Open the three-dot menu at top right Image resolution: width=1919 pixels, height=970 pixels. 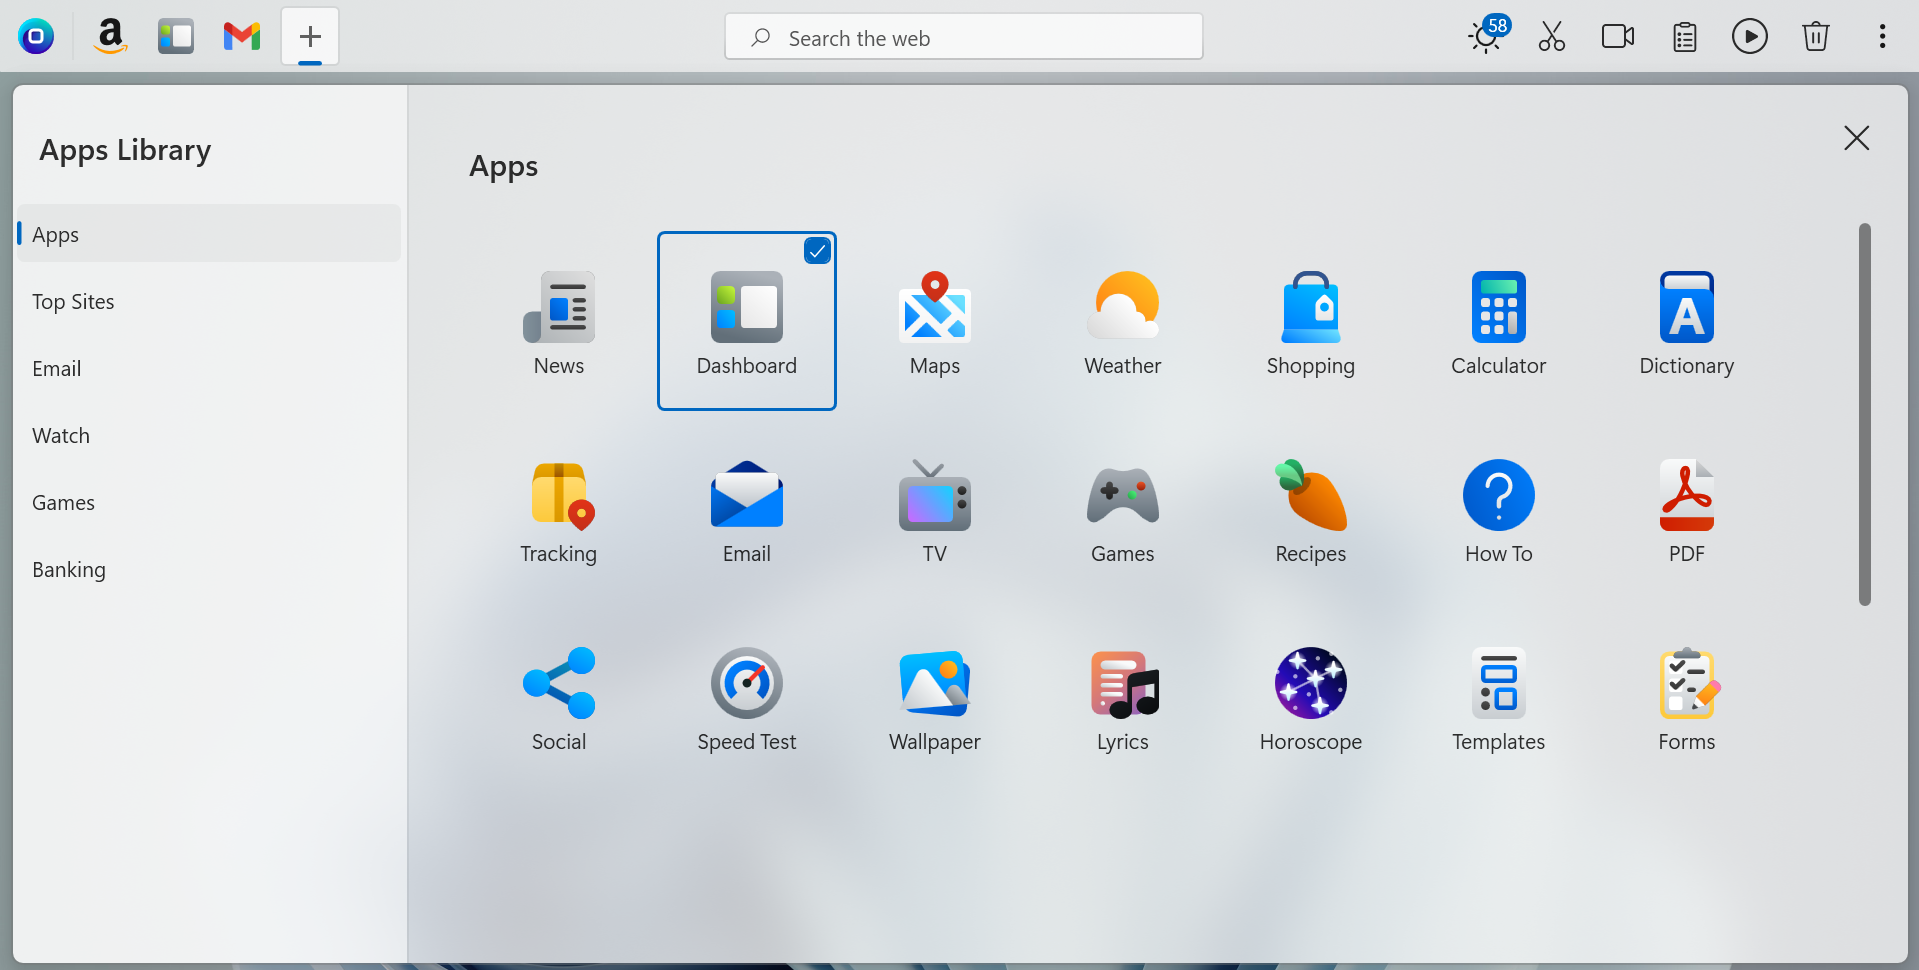tap(1881, 36)
